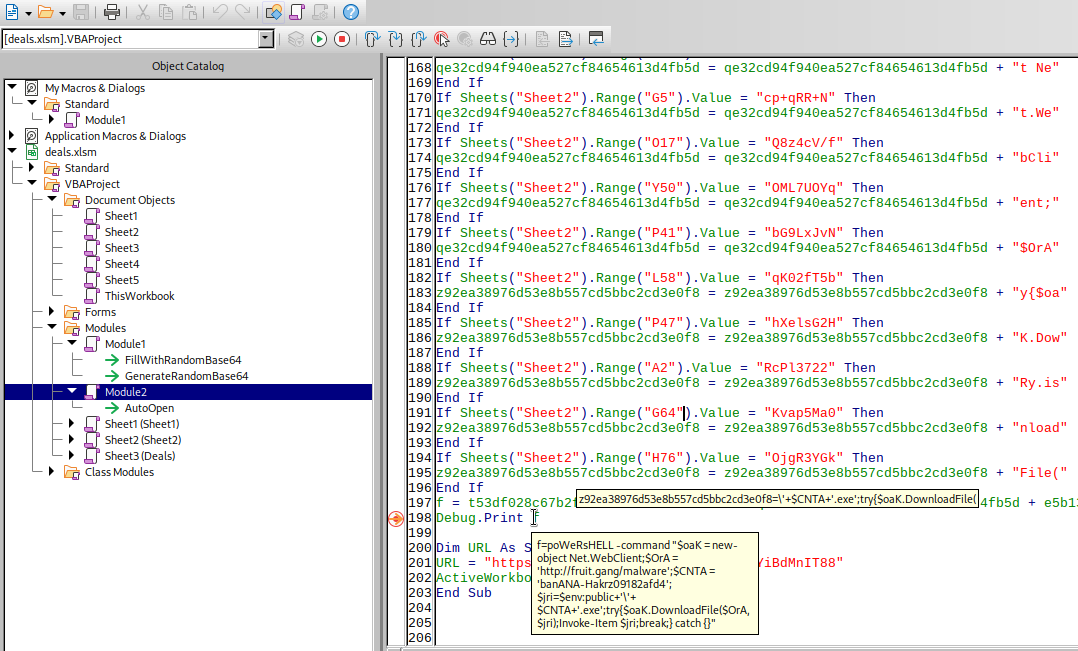Select Sheet3 under Document Objects
The height and width of the screenshot is (651, 1078).
(x=122, y=248)
